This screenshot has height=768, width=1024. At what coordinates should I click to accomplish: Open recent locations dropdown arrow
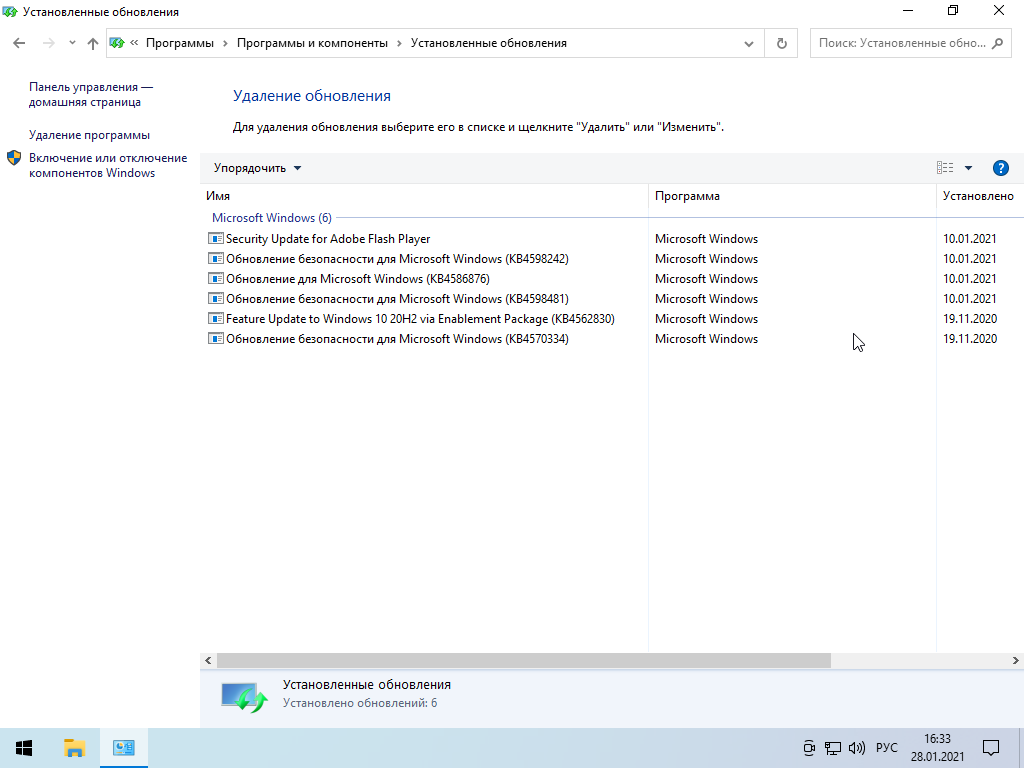tap(72, 43)
